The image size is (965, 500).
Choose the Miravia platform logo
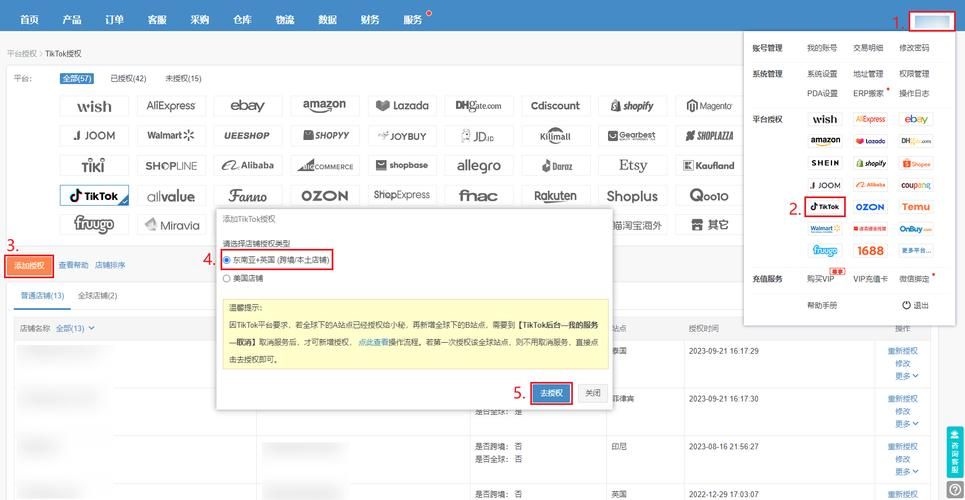(171, 225)
